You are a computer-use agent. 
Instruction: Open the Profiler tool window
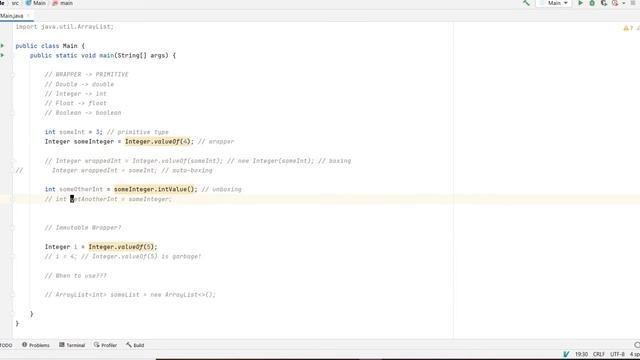pyautogui.click(x=105, y=345)
